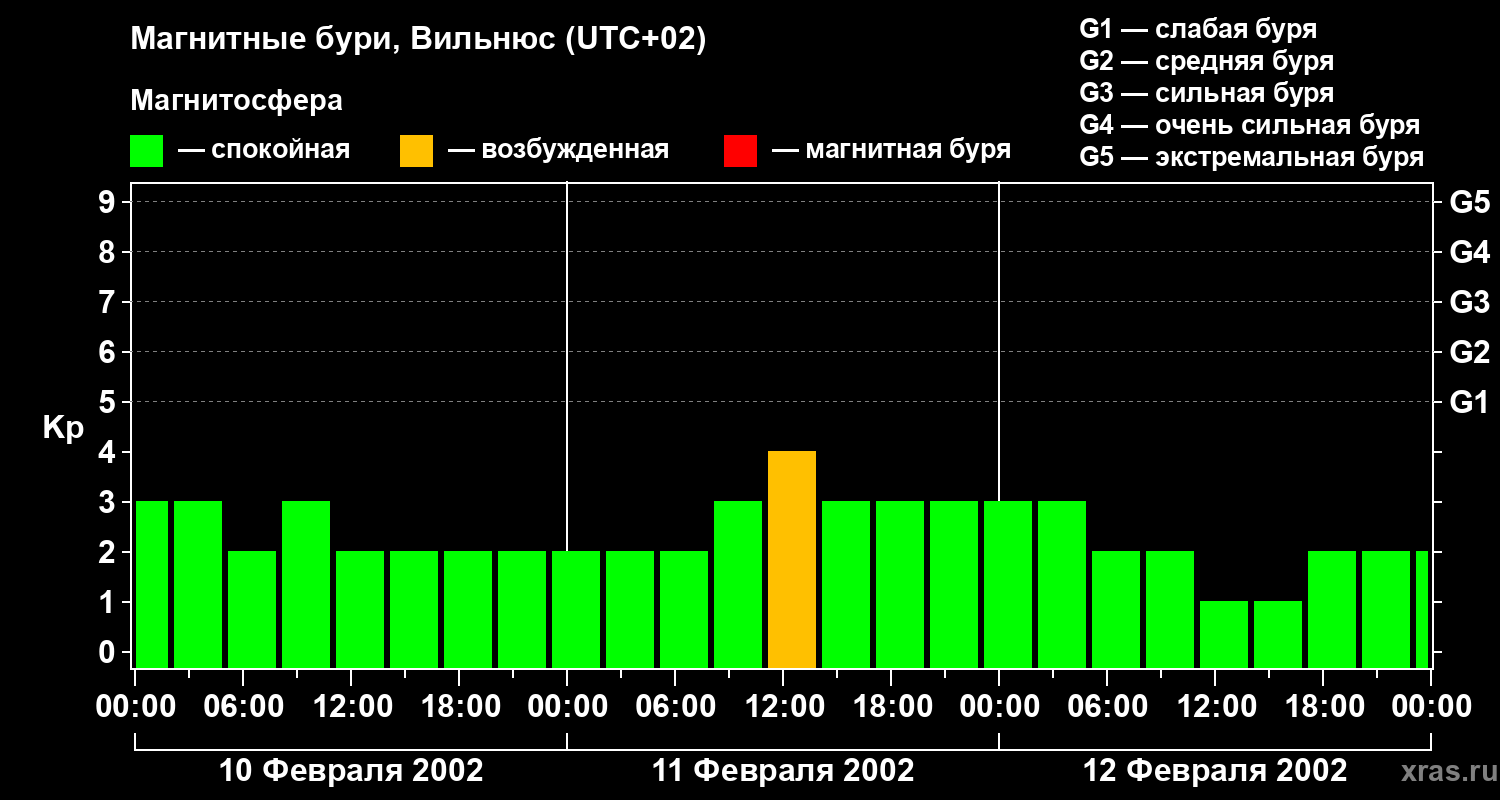1500x800 pixels.
Task: Click the "G2 — средняя буря" legend line
Action: coord(1206,61)
